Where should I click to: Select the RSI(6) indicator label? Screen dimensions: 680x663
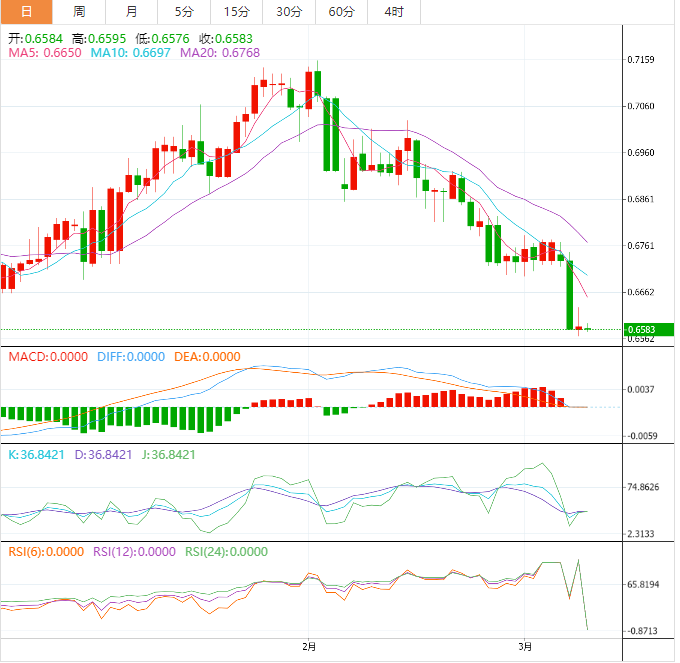point(46,551)
